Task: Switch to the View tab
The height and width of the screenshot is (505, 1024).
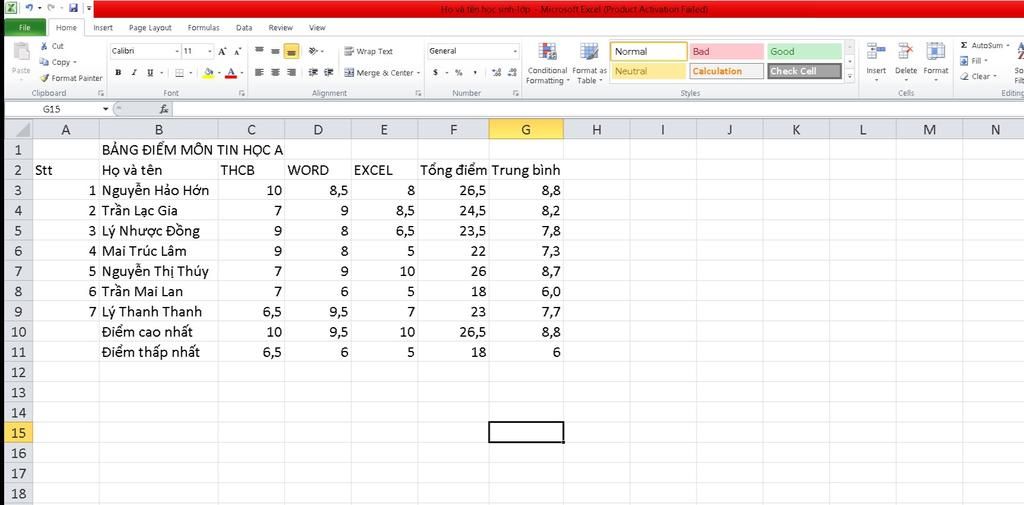Action: [x=317, y=27]
